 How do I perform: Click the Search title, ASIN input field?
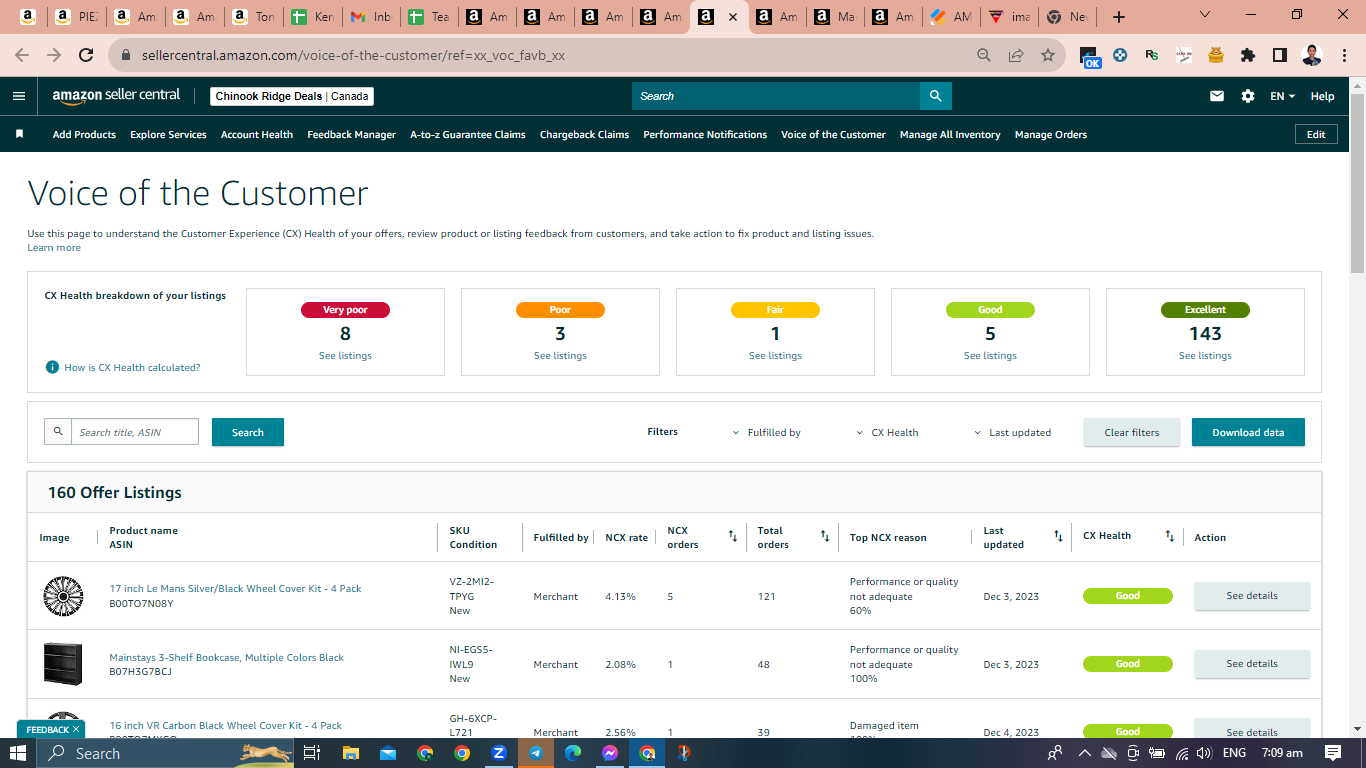pos(134,432)
